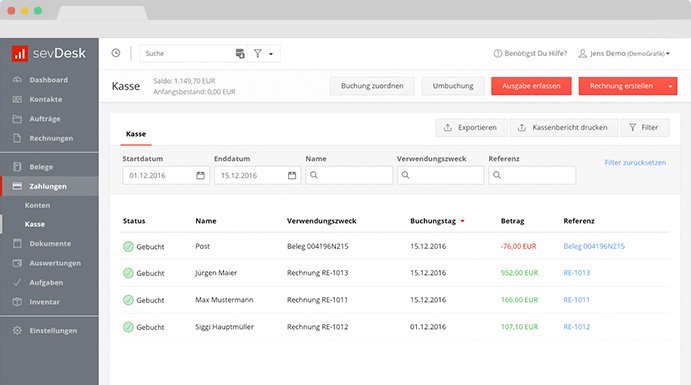The width and height of the screenshot is (691, 385).
Task: Open the Beleg 004196N215 reference link
Action: pos(594,246)
